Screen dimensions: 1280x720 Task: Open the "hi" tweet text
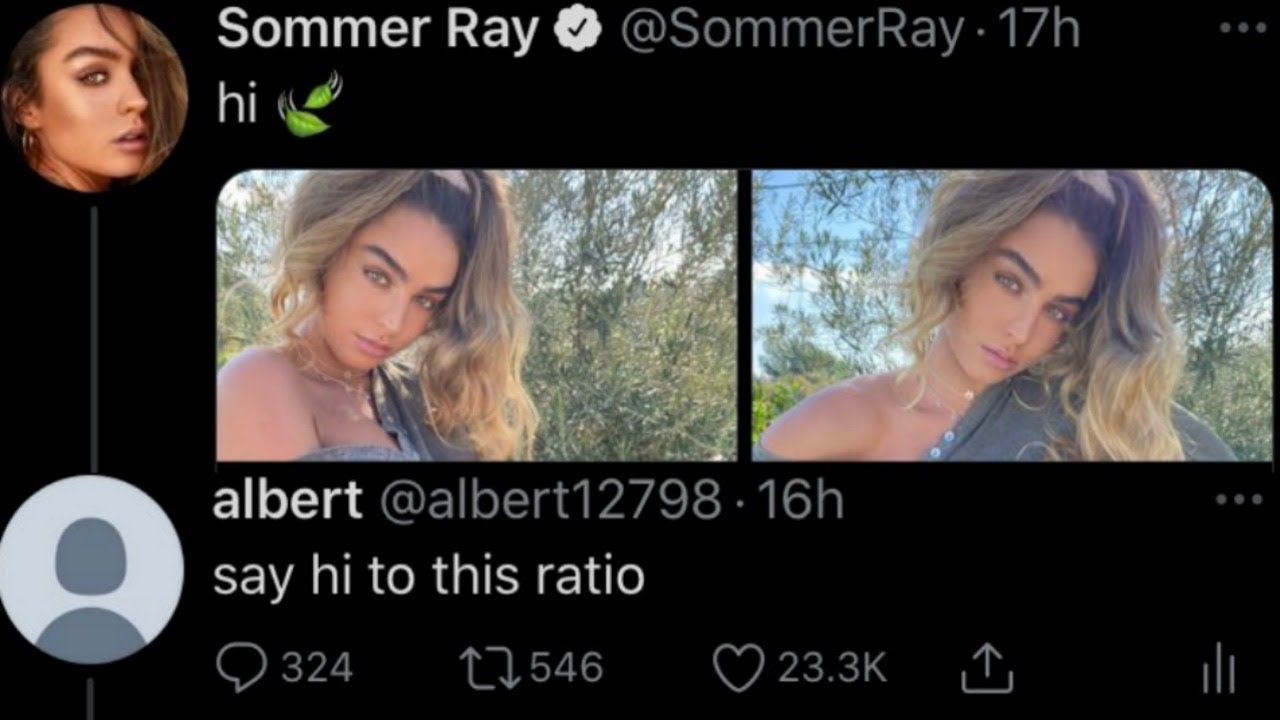click(237, 104)
